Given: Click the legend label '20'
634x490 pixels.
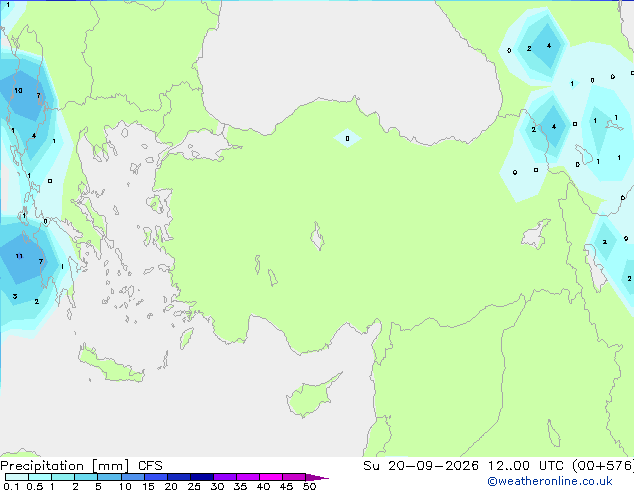Looking at the screenshot, I should click(x=171, y=486).
